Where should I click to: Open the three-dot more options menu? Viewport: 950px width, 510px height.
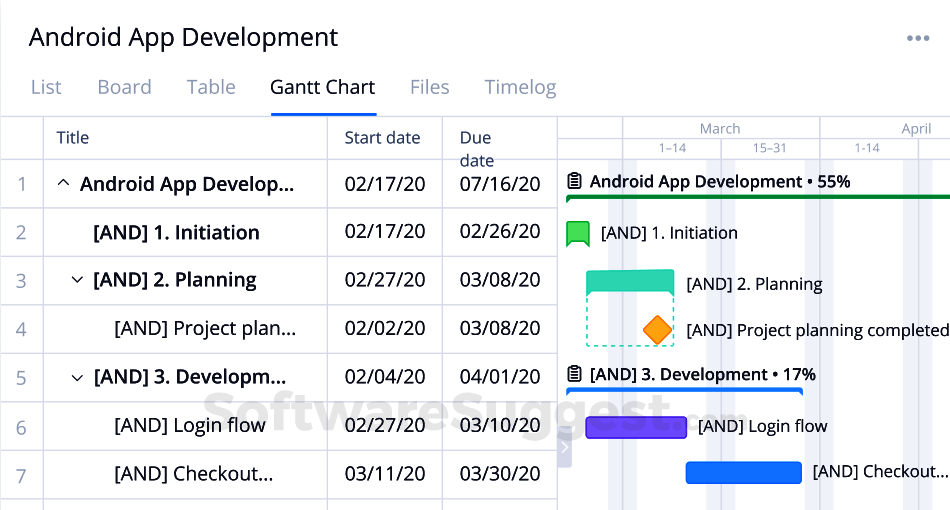coord(917,39)
